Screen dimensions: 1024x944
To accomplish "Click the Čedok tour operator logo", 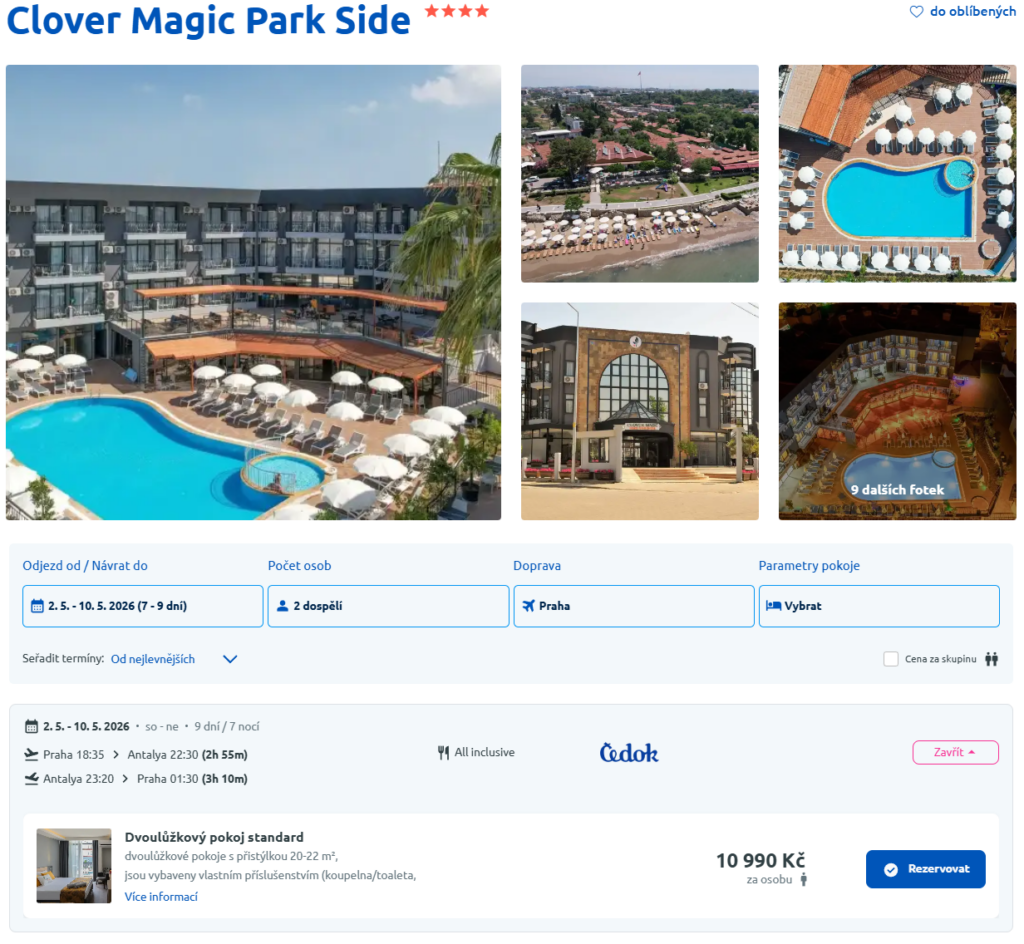I will [x=628, y=753].
